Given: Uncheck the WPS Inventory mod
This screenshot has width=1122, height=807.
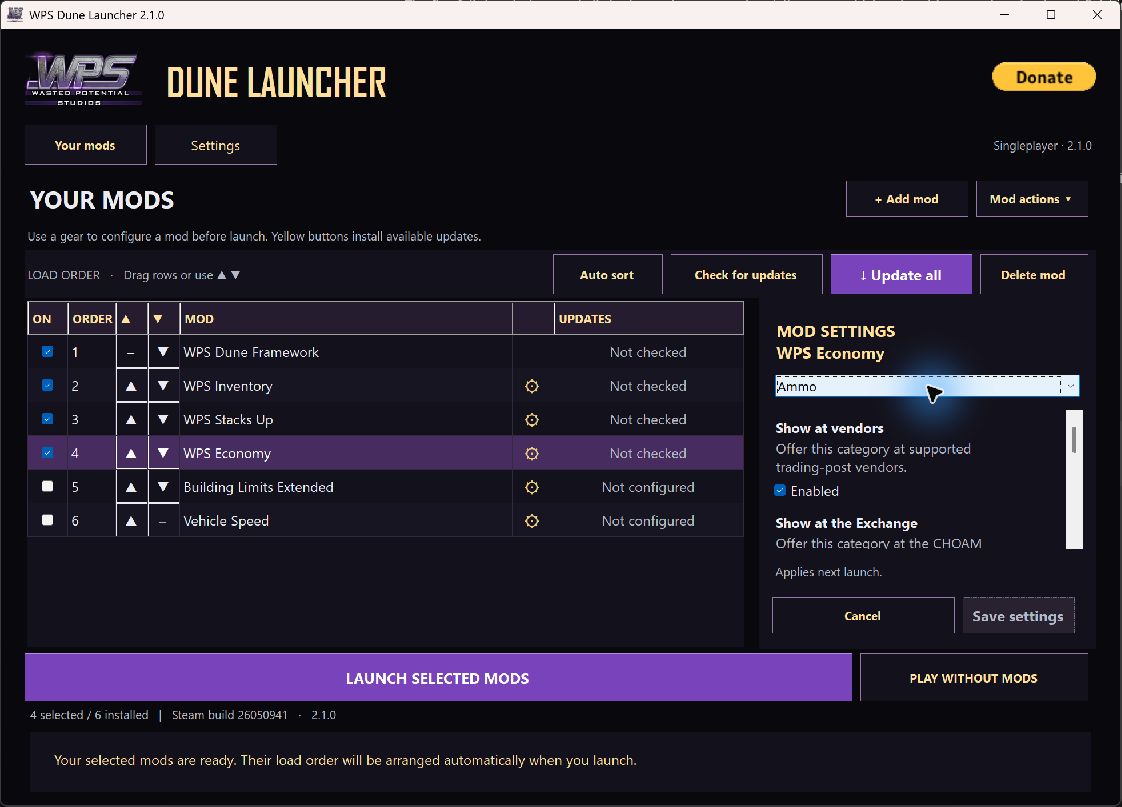Looking at the screenshot, I should click(47, 386).
